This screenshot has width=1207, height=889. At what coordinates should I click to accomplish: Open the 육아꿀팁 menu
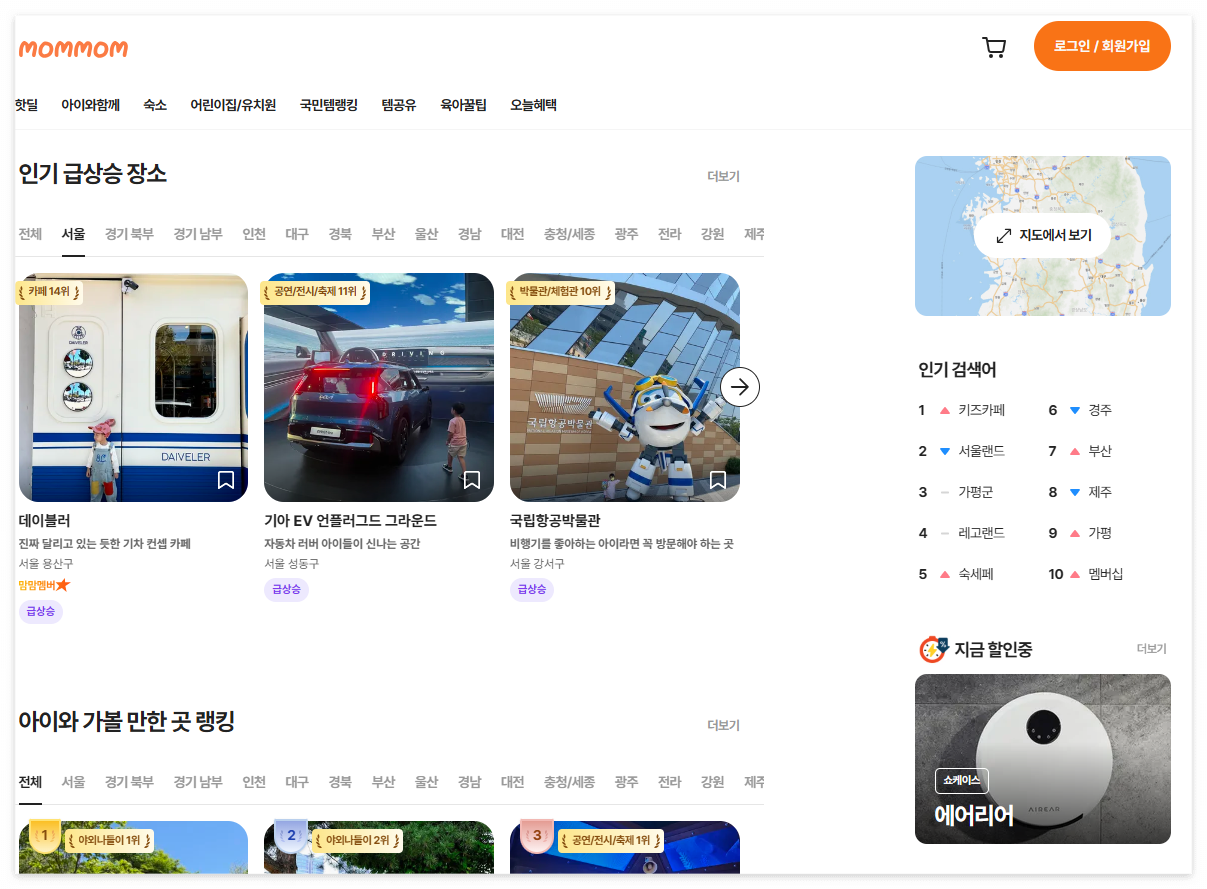463,104
